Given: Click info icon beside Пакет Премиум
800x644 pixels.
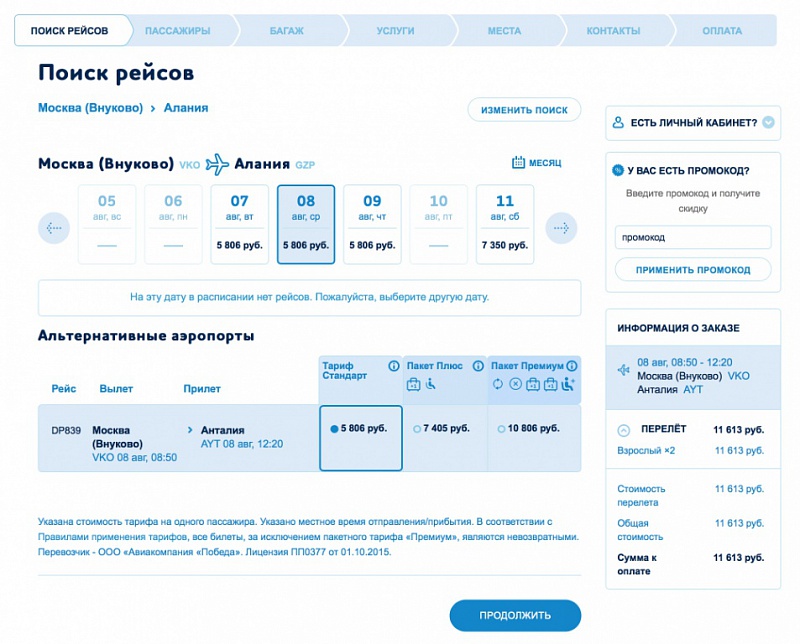Looking at the screenshot, I should (x=572, y=366).
